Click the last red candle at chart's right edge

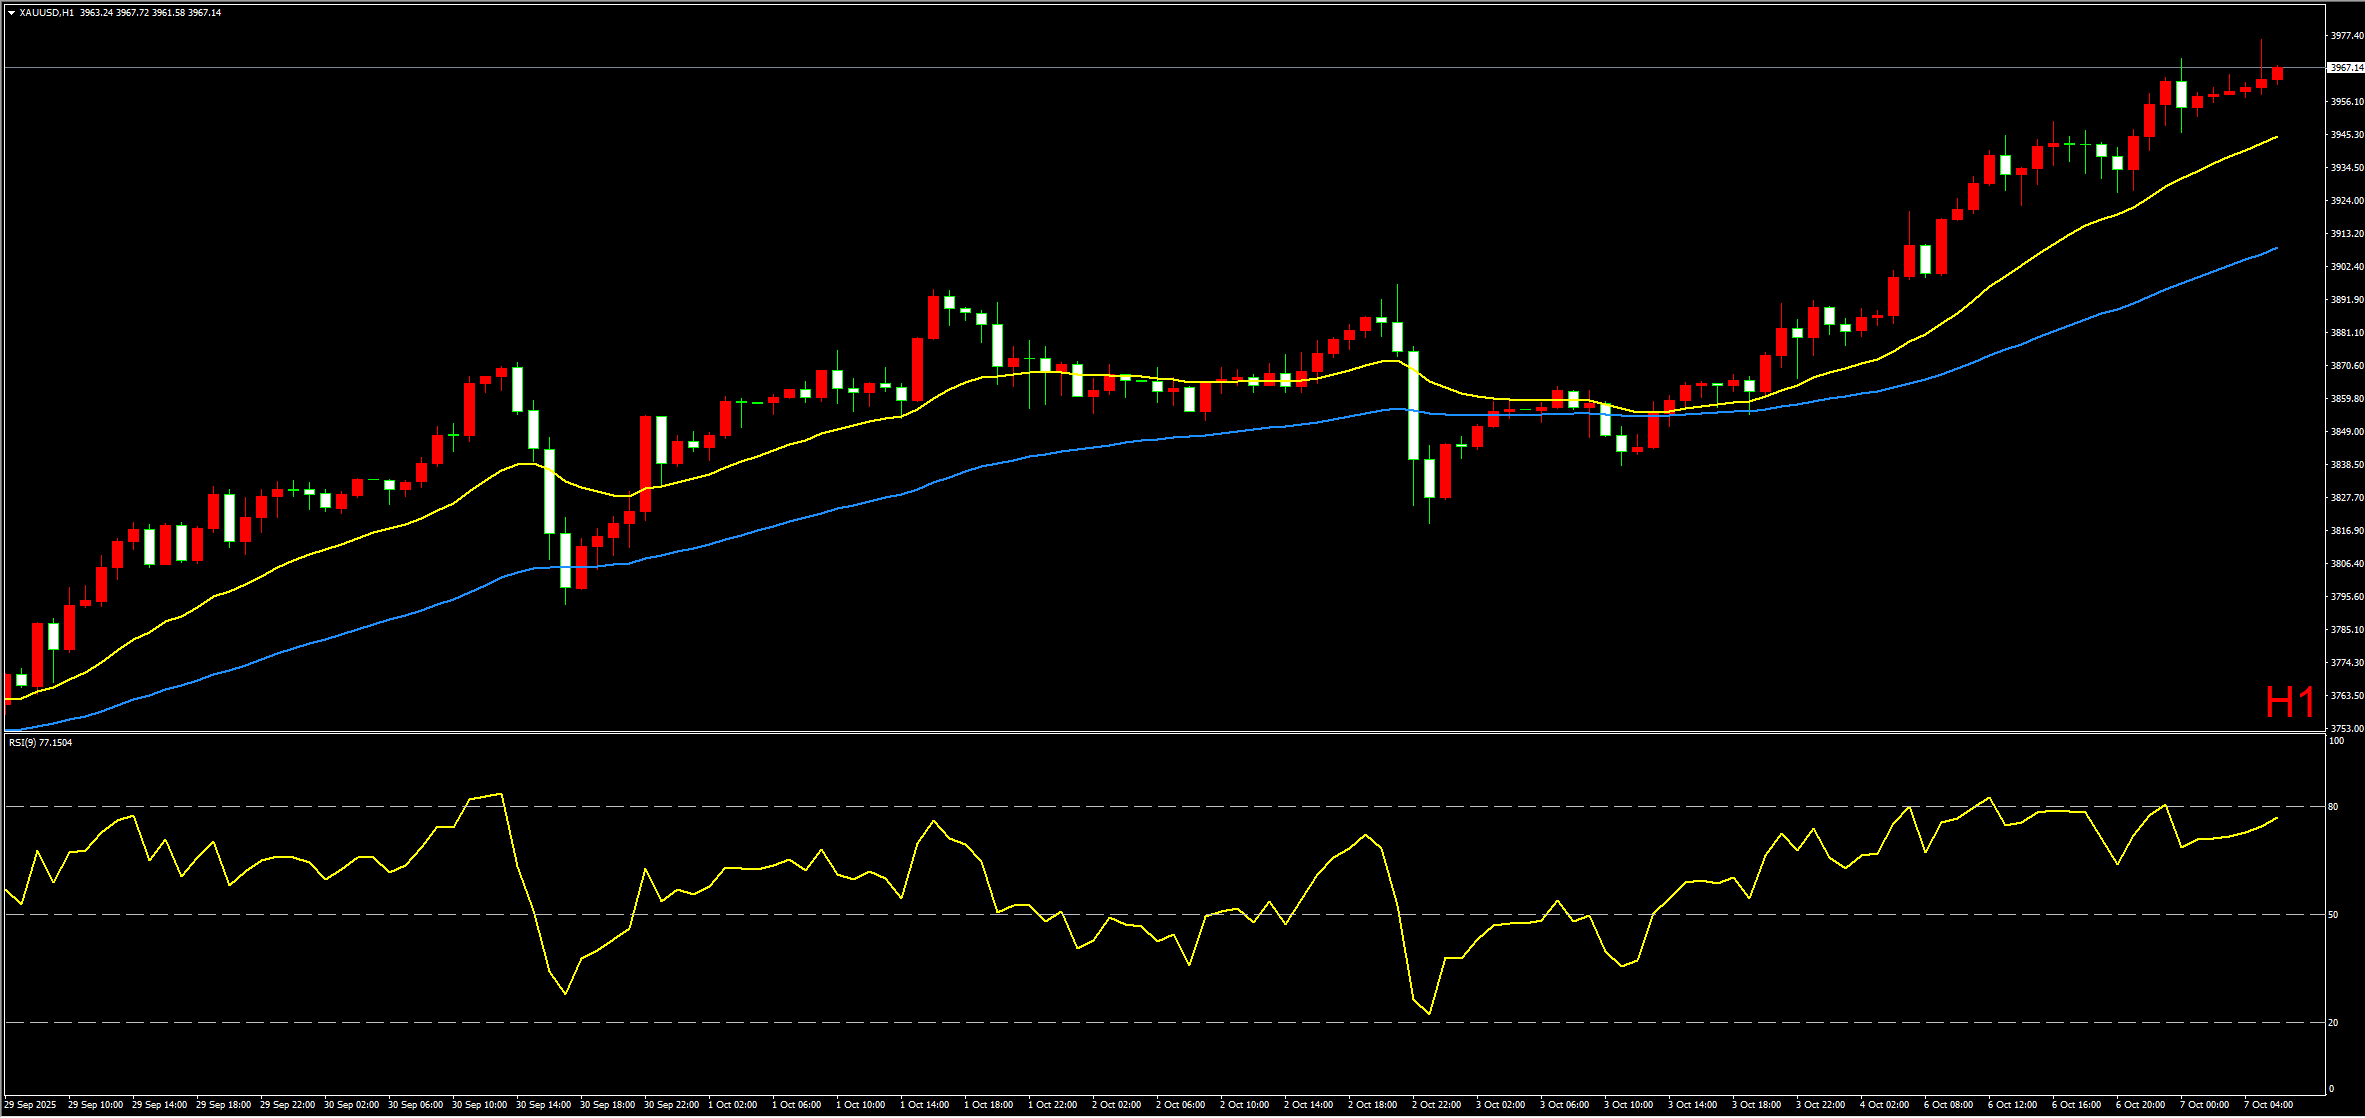click(2277, 74)
